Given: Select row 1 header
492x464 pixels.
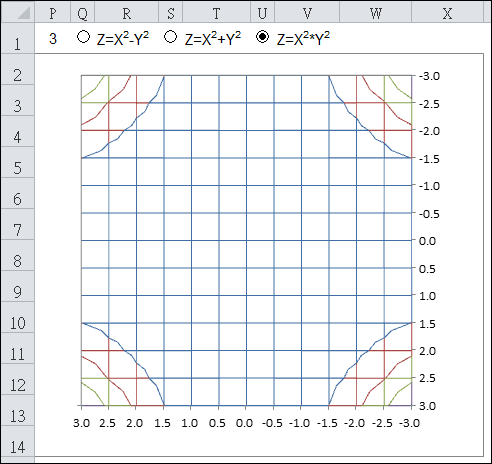Looking at the screenshot, I should coord(17,38).
